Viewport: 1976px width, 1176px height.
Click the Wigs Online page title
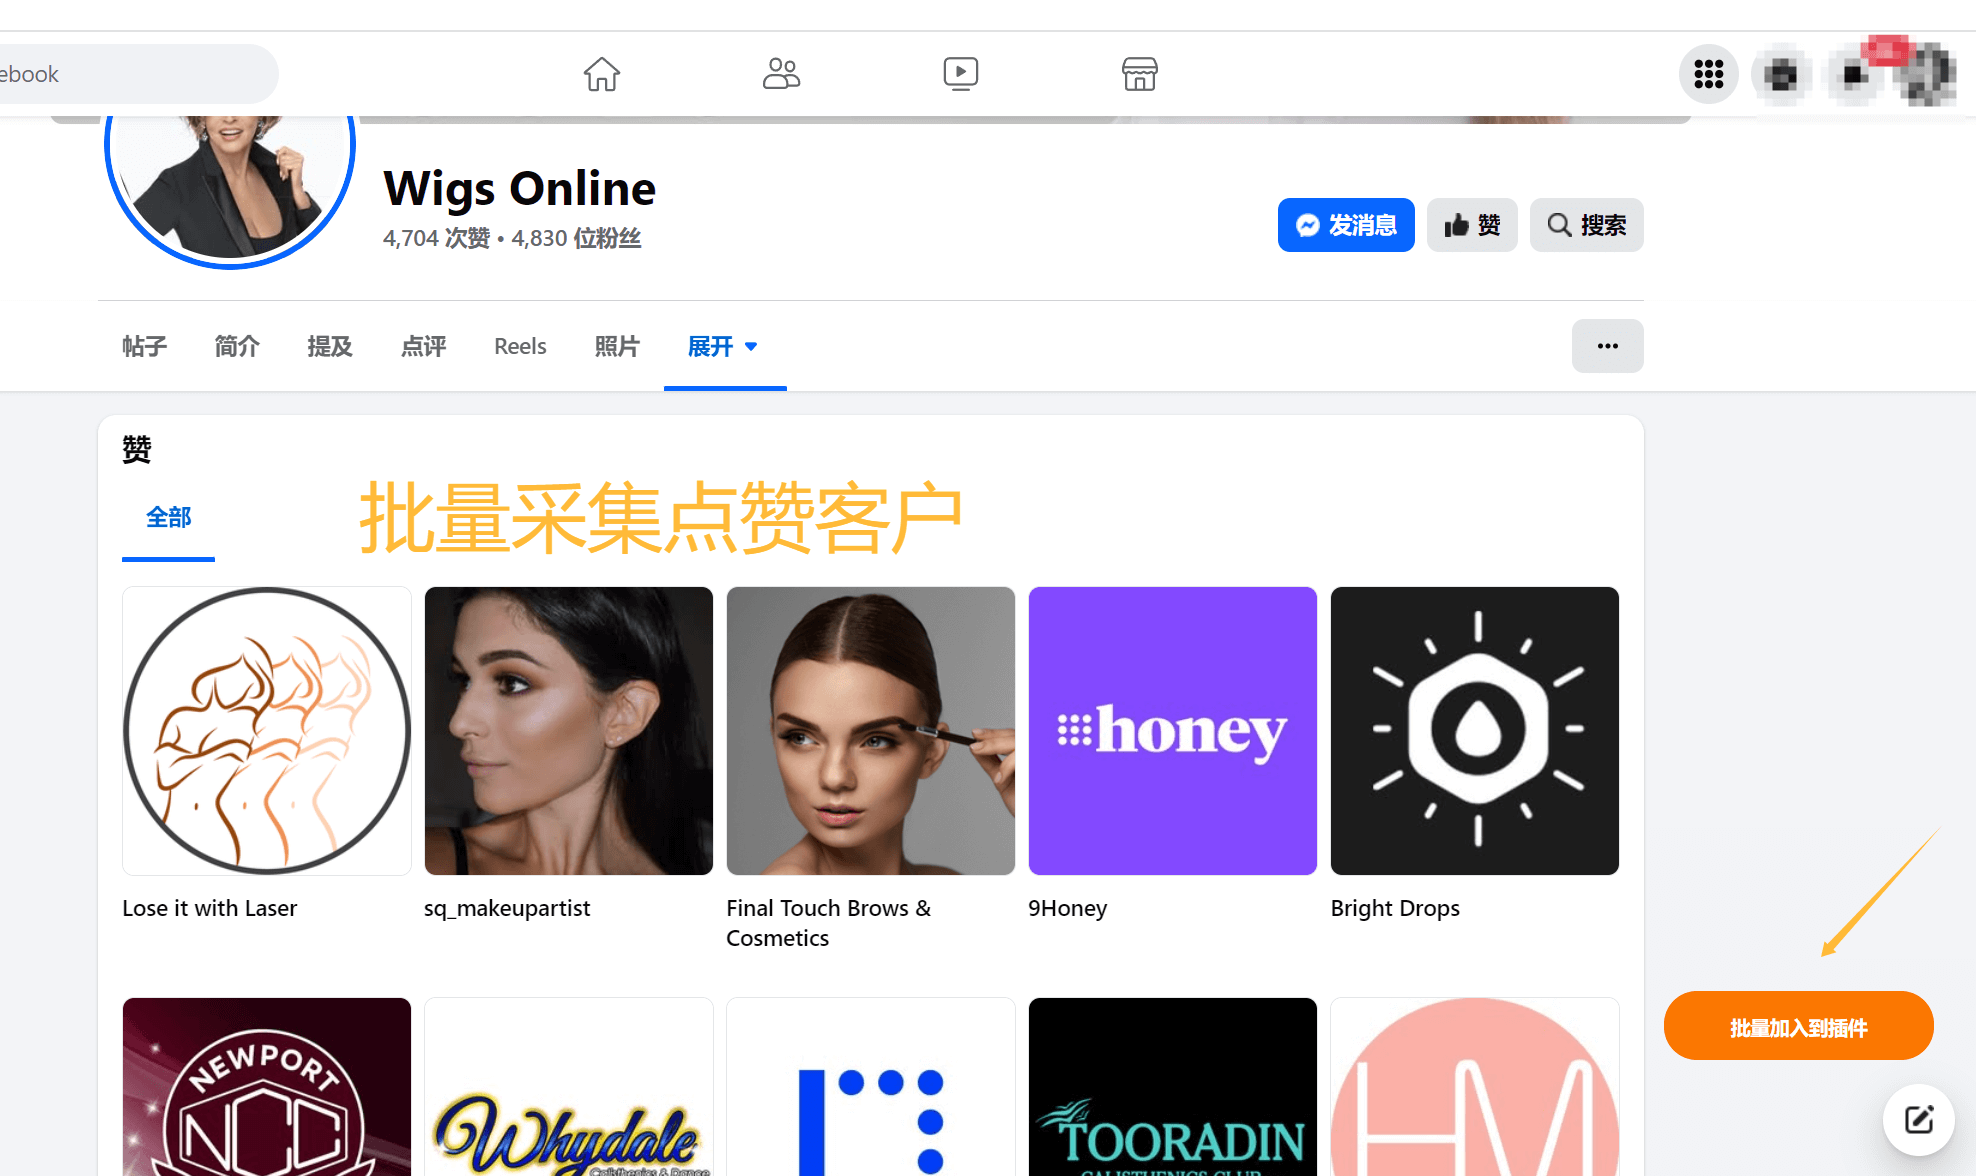(520, 188)
